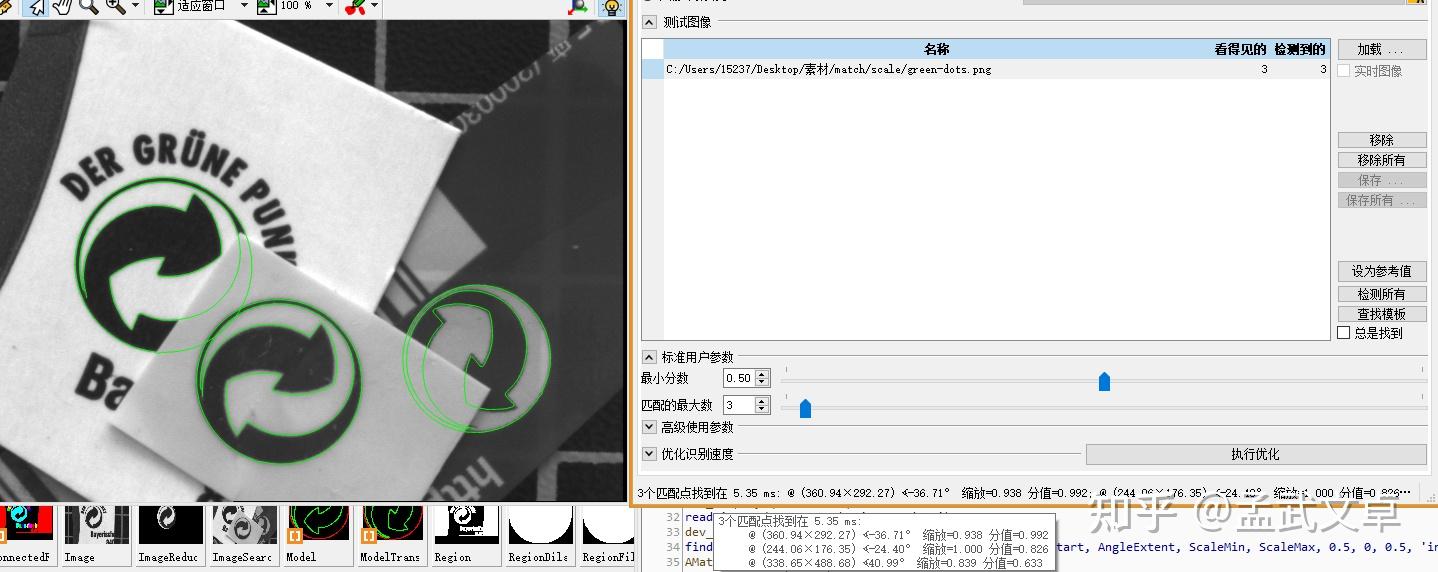
Task: Click the 检测所有 button
Action: tap(1382, 294)
